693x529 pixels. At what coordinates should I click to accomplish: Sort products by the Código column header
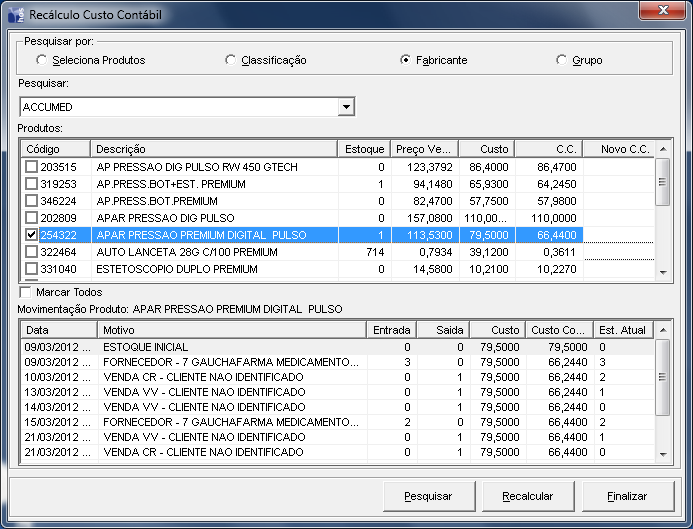pos(56,149)
